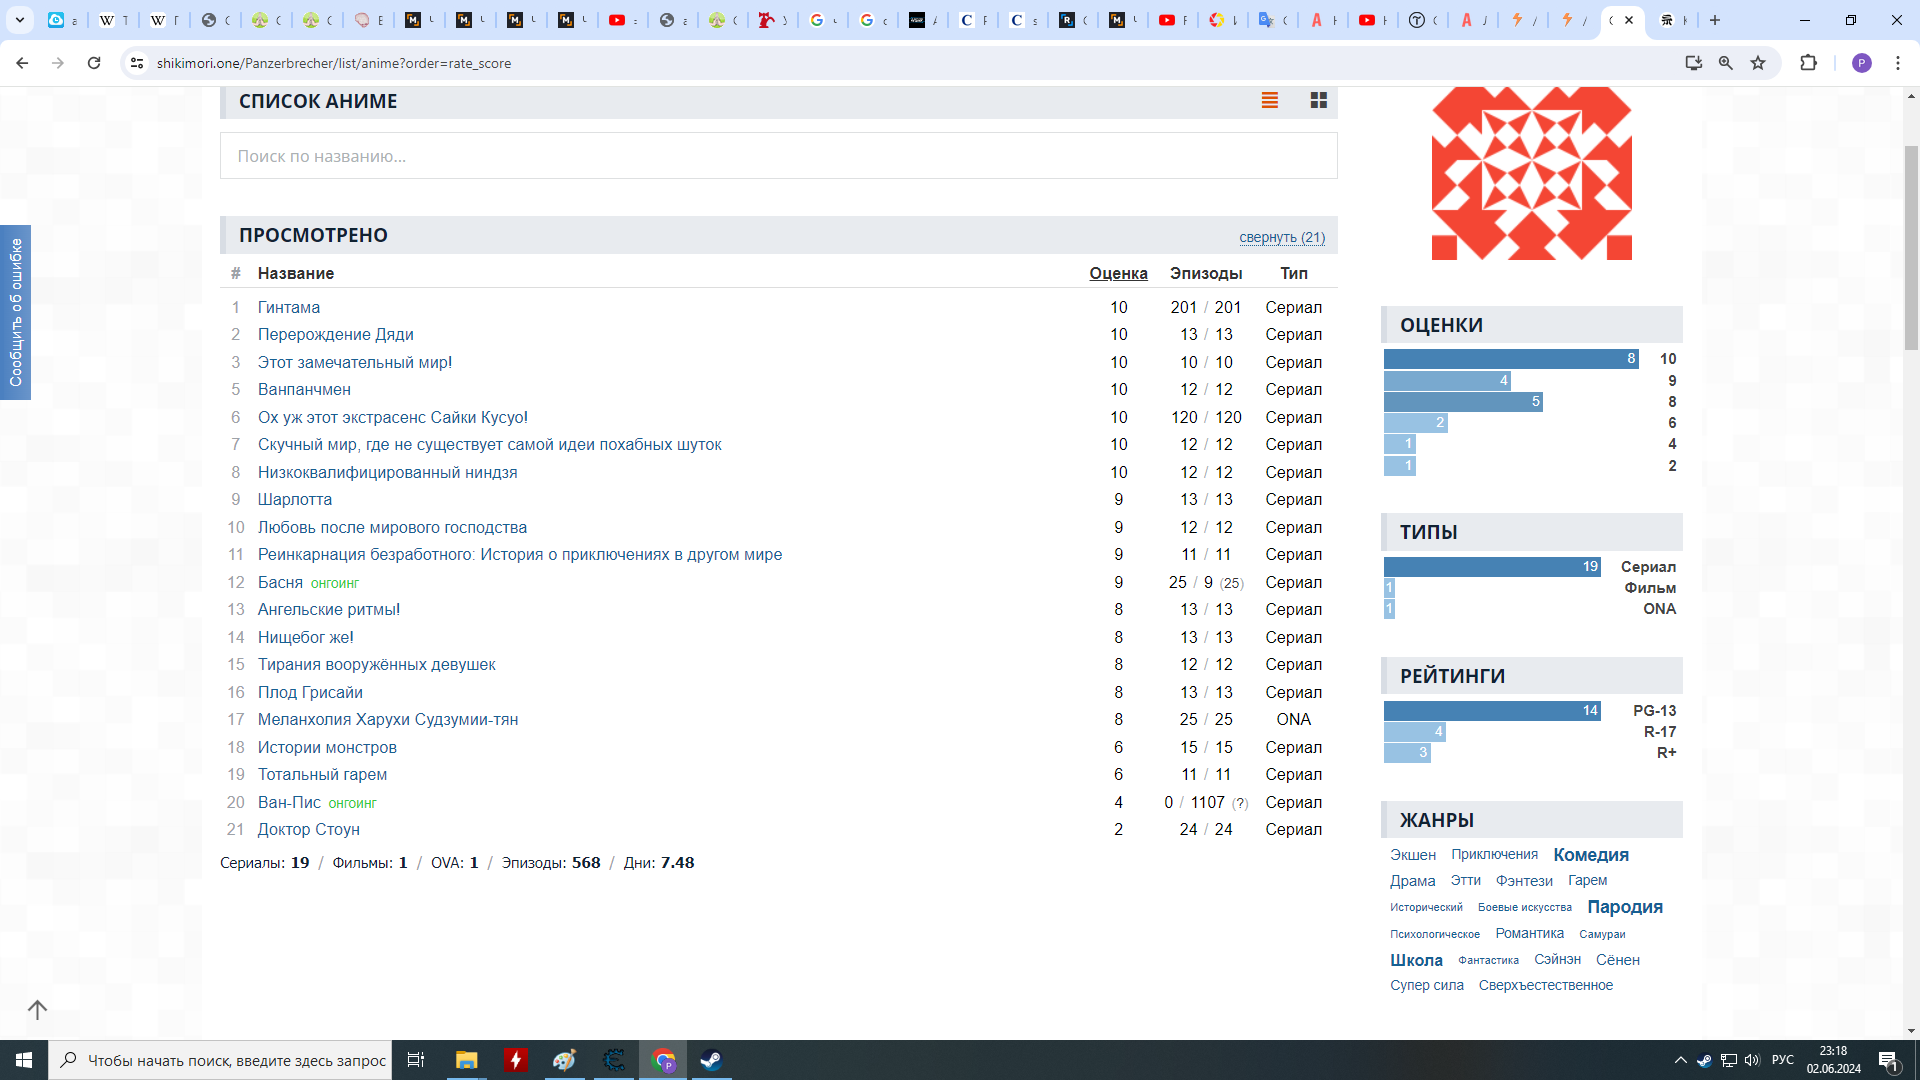Click the scroll-to-top arrow icon

[x=37, y=1010]
